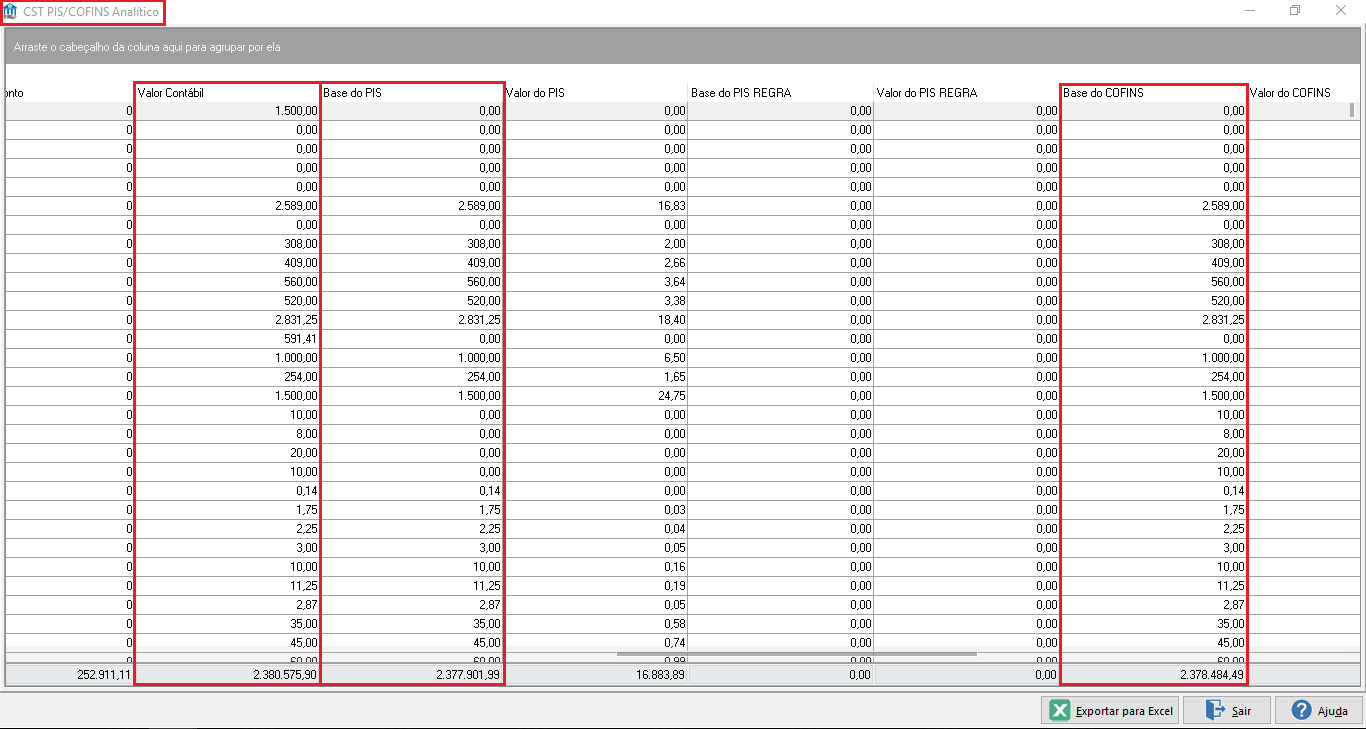Select Base do PIS cell 409,00
This screenshot has height=729, width=1366.
(x=412, y=263)
